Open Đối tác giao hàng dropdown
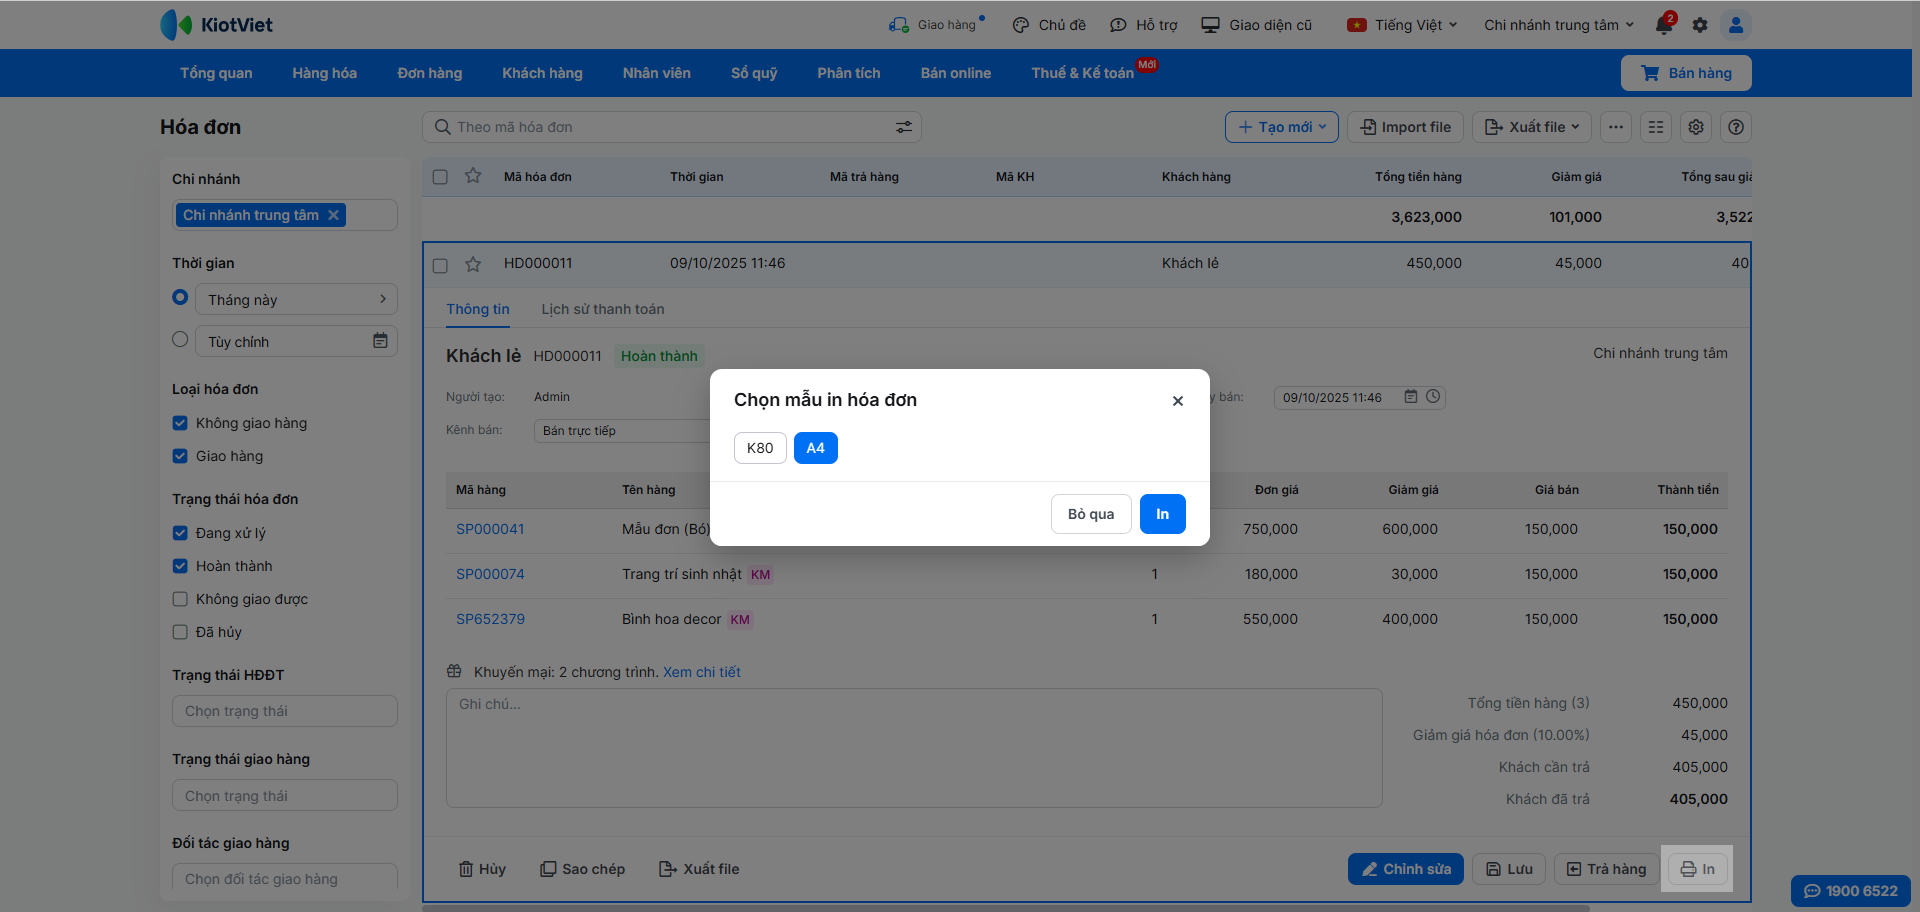This screenshot has height=912, width=1920. coord(285,877)
